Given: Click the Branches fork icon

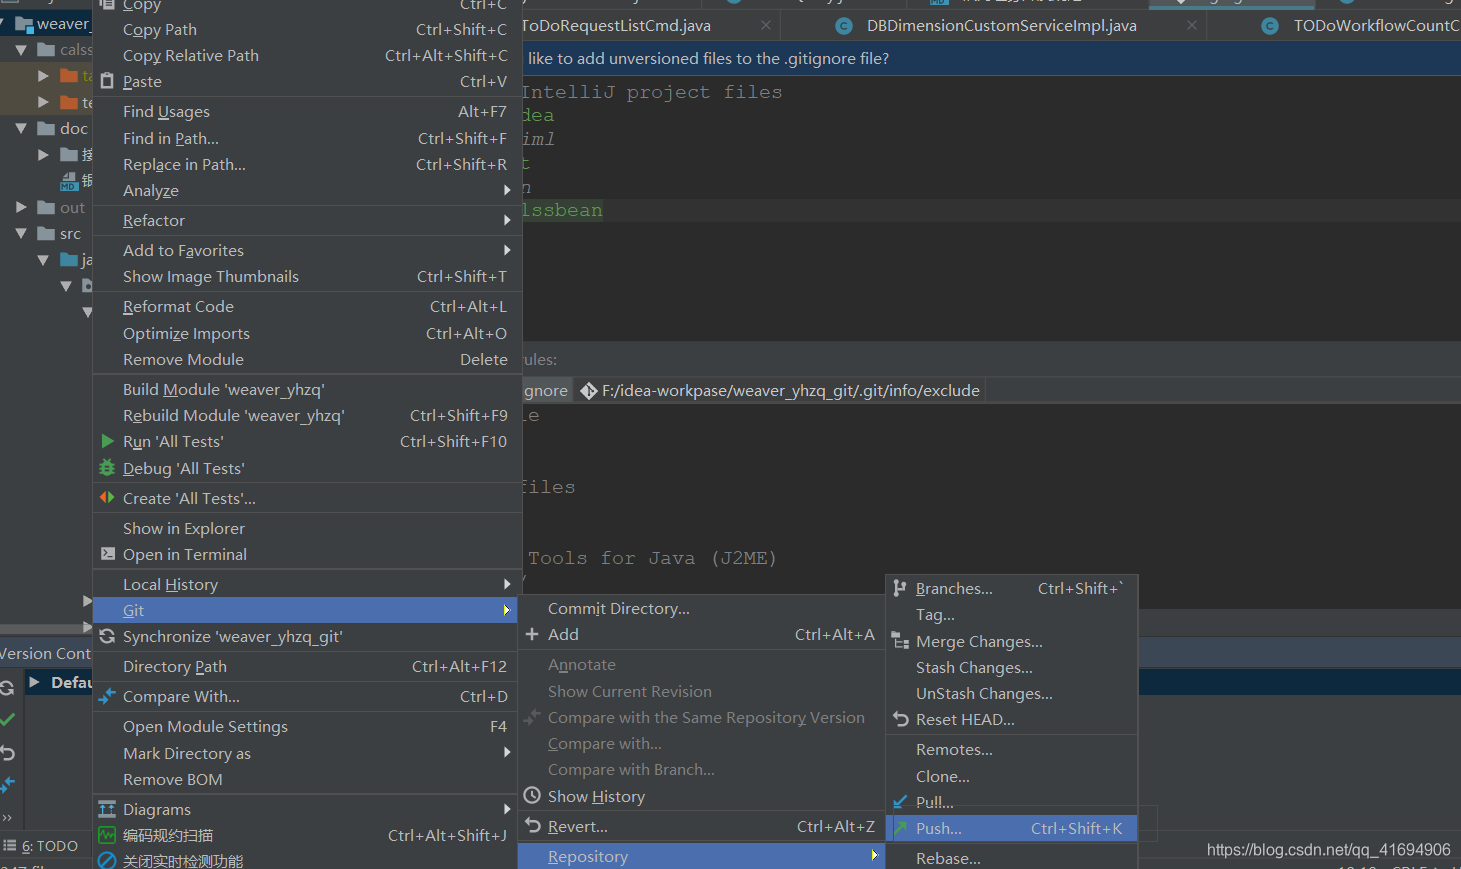Looking at the screenshot, I should click(x=900, y=588).
